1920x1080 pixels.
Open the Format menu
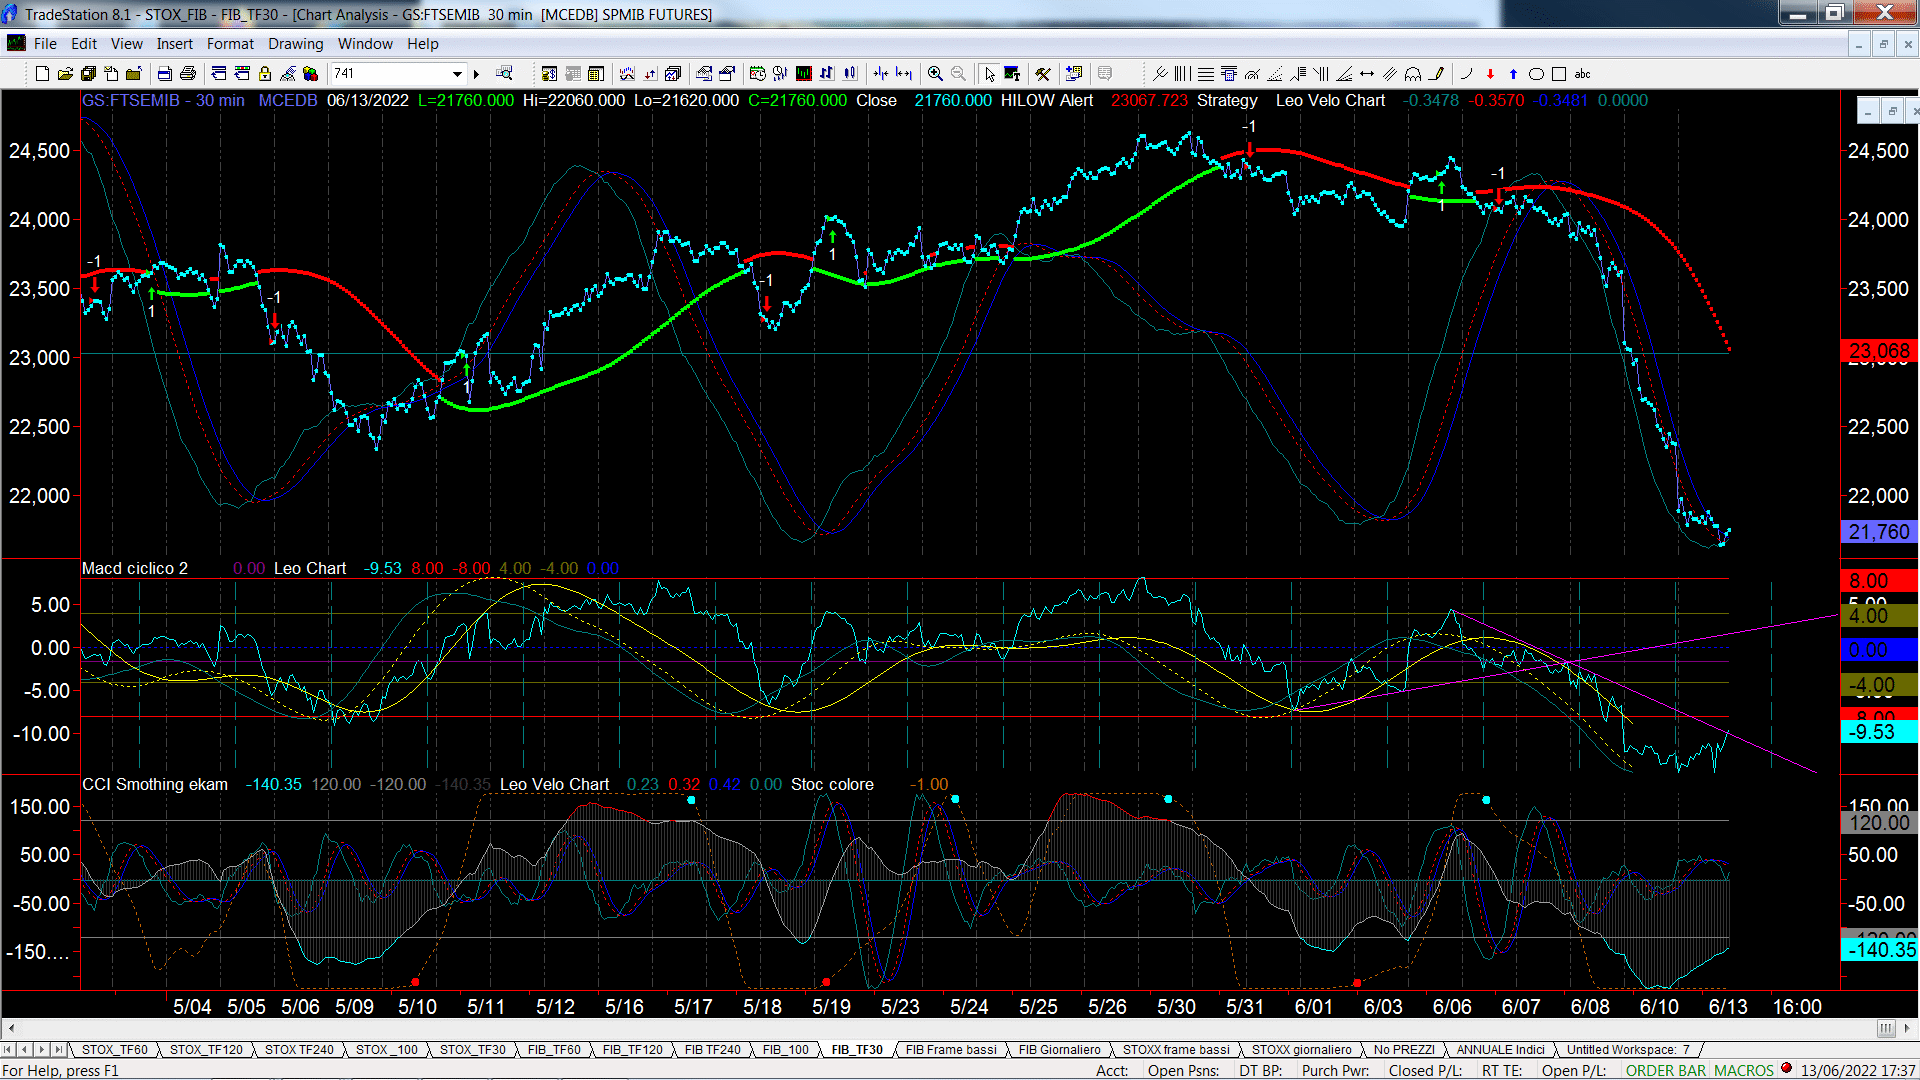(230, 44)
